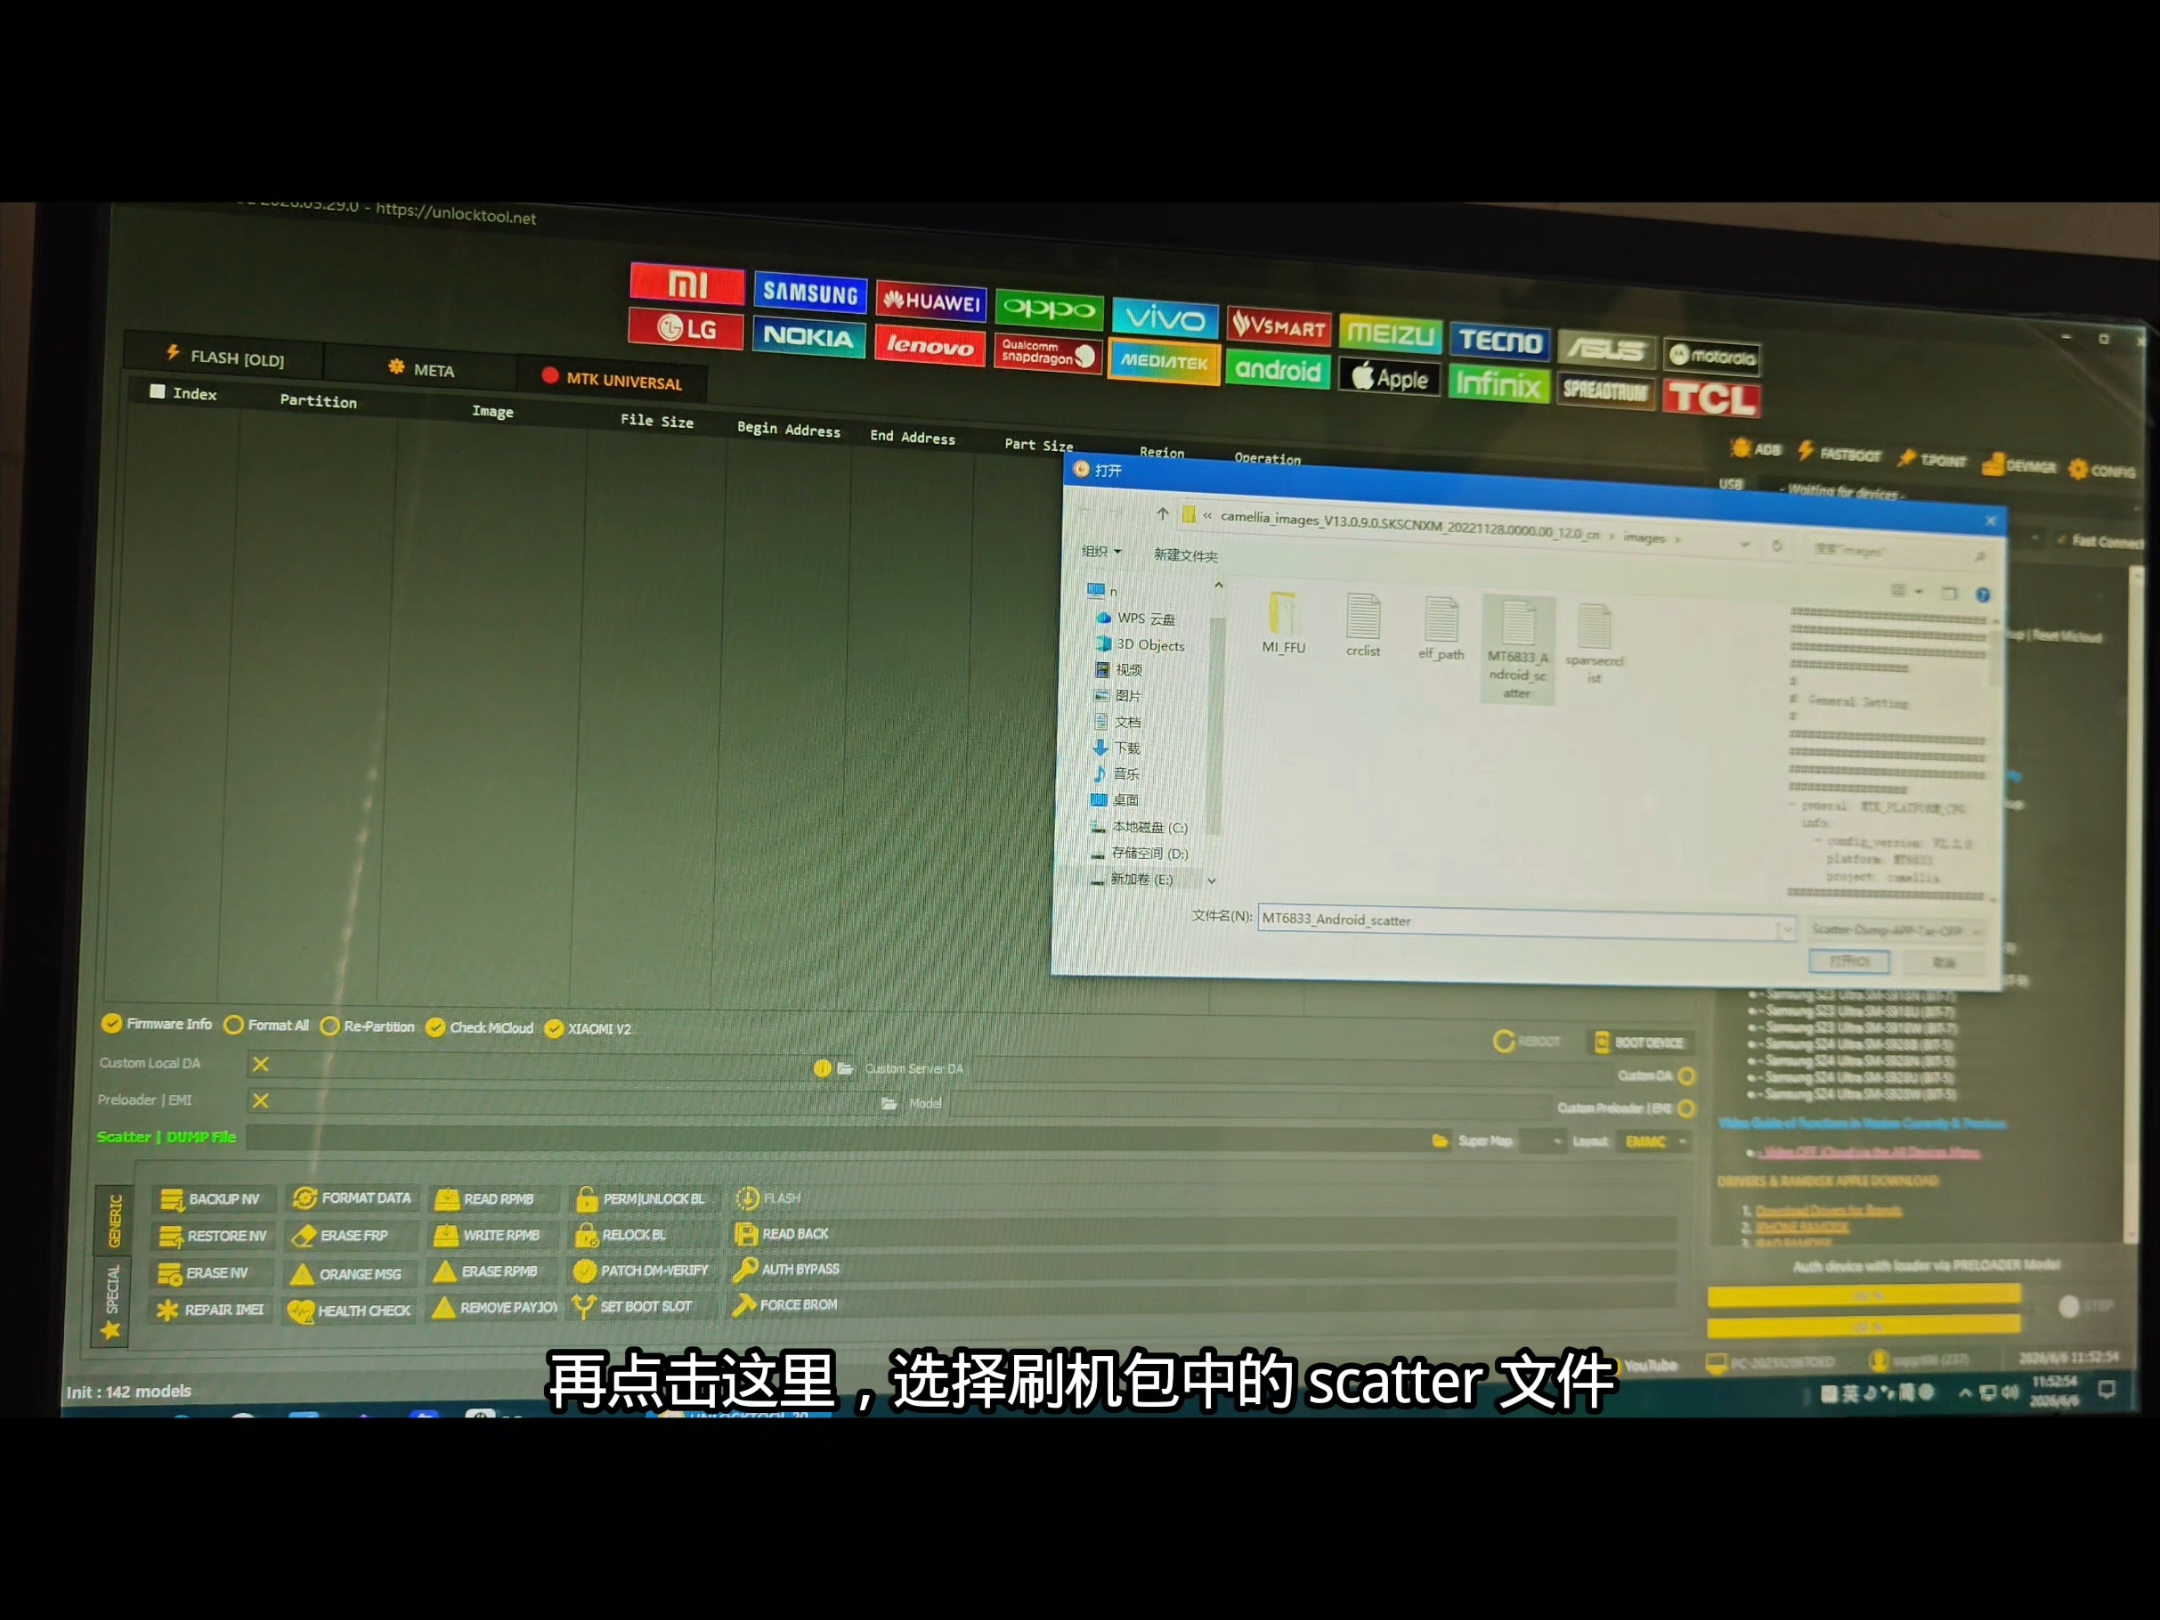Select the Lenovo brand logo
2160x1620 pixels.
pos(930,345)
